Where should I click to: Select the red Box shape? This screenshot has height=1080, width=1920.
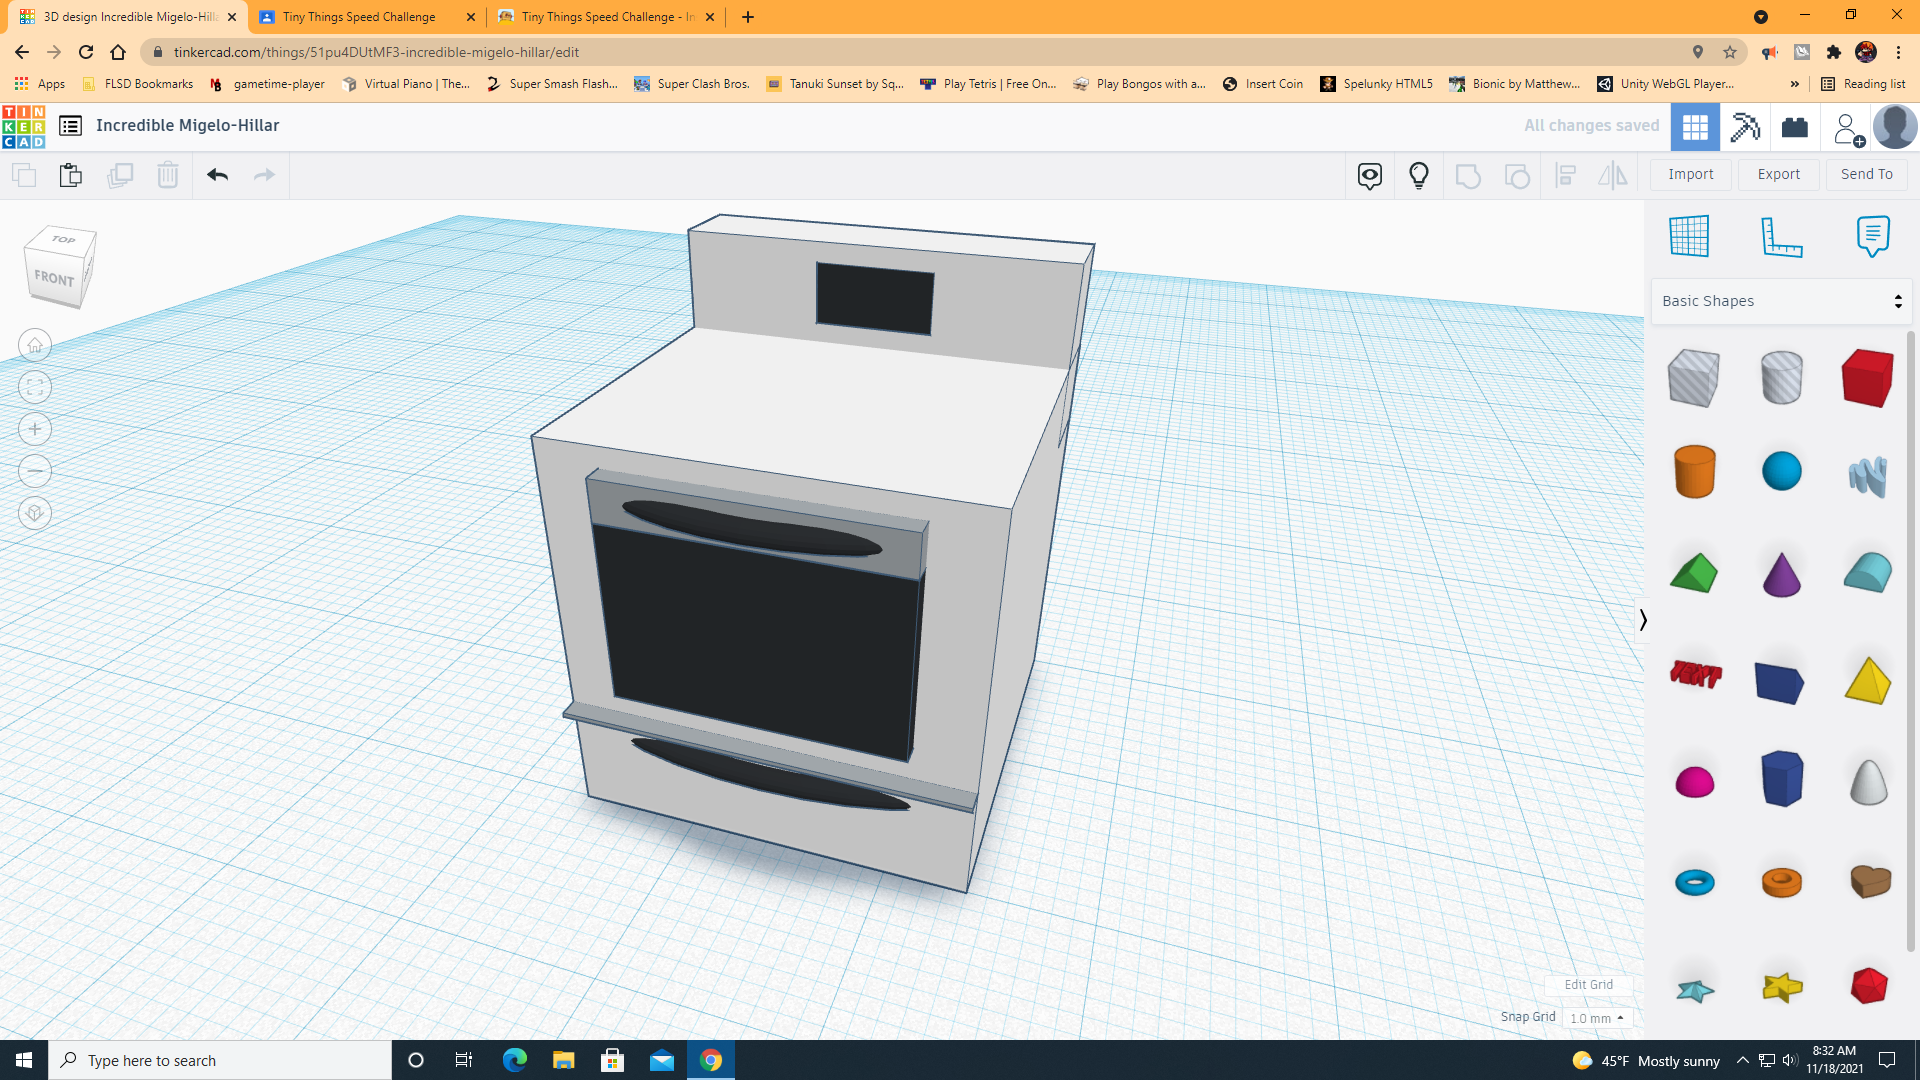coord(1867,377)
